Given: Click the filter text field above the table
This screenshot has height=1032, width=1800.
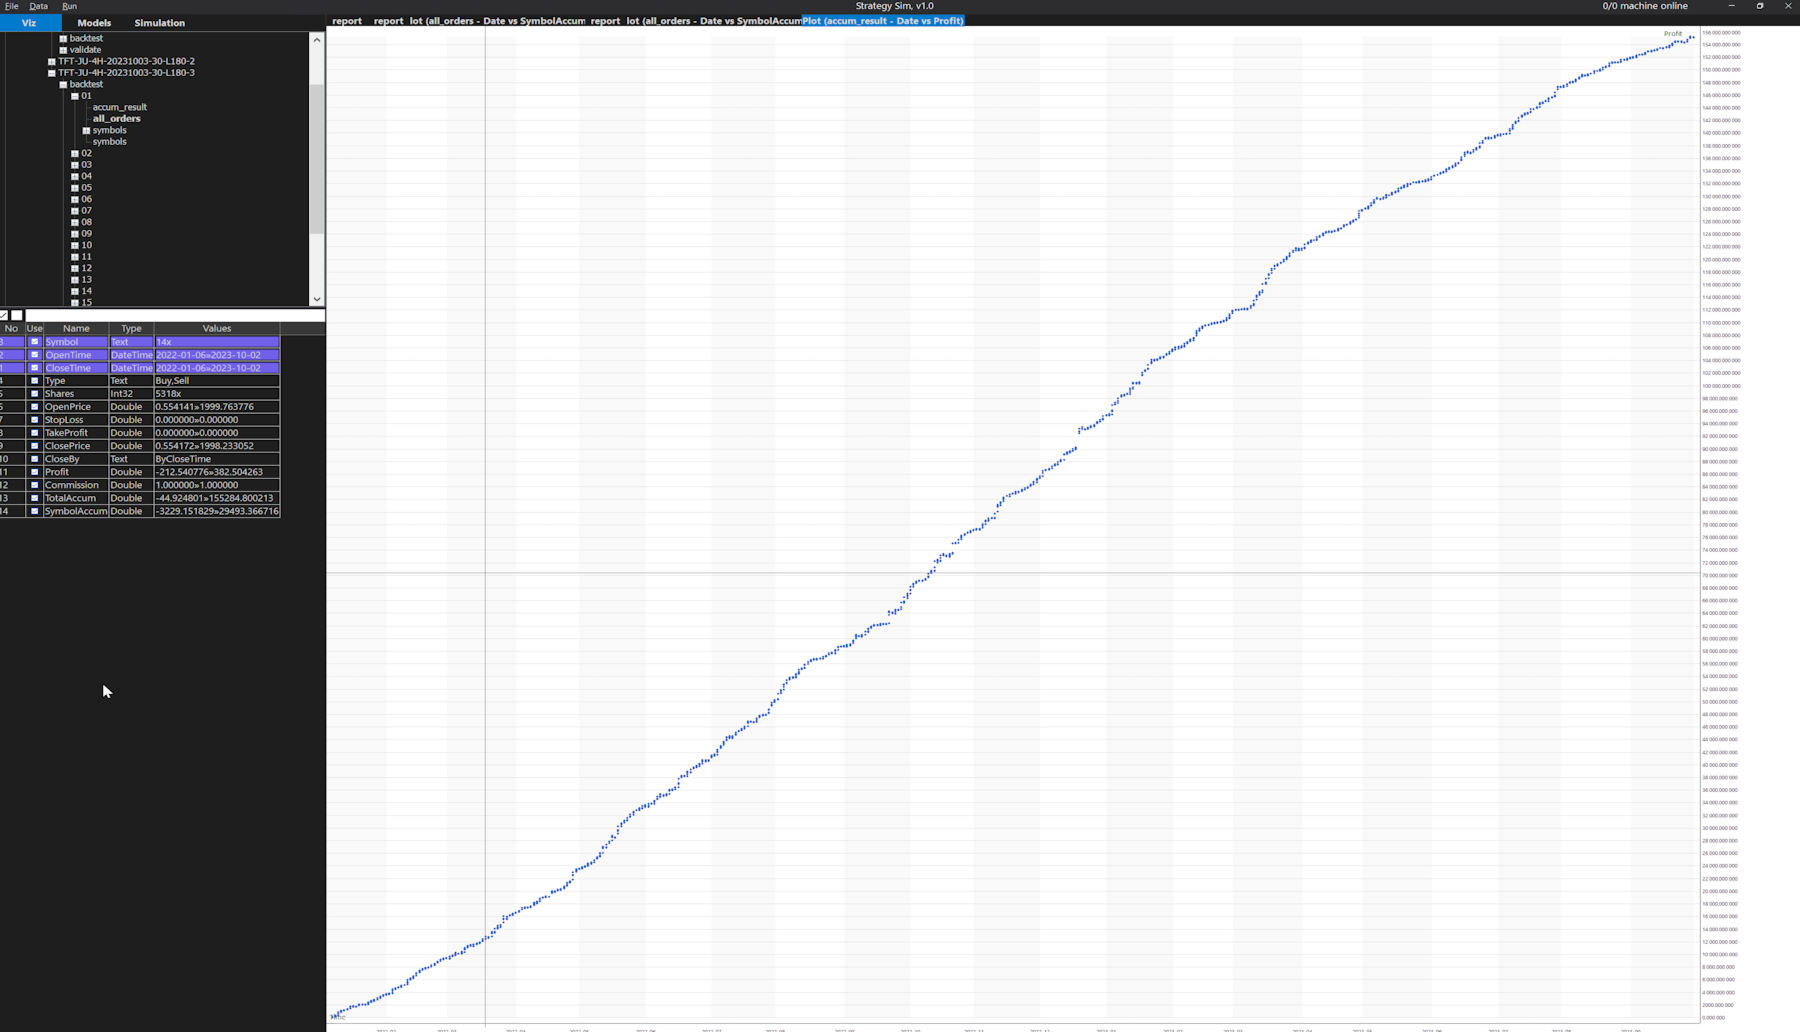Looking at the screenshot, I should [x=174, y=315].
